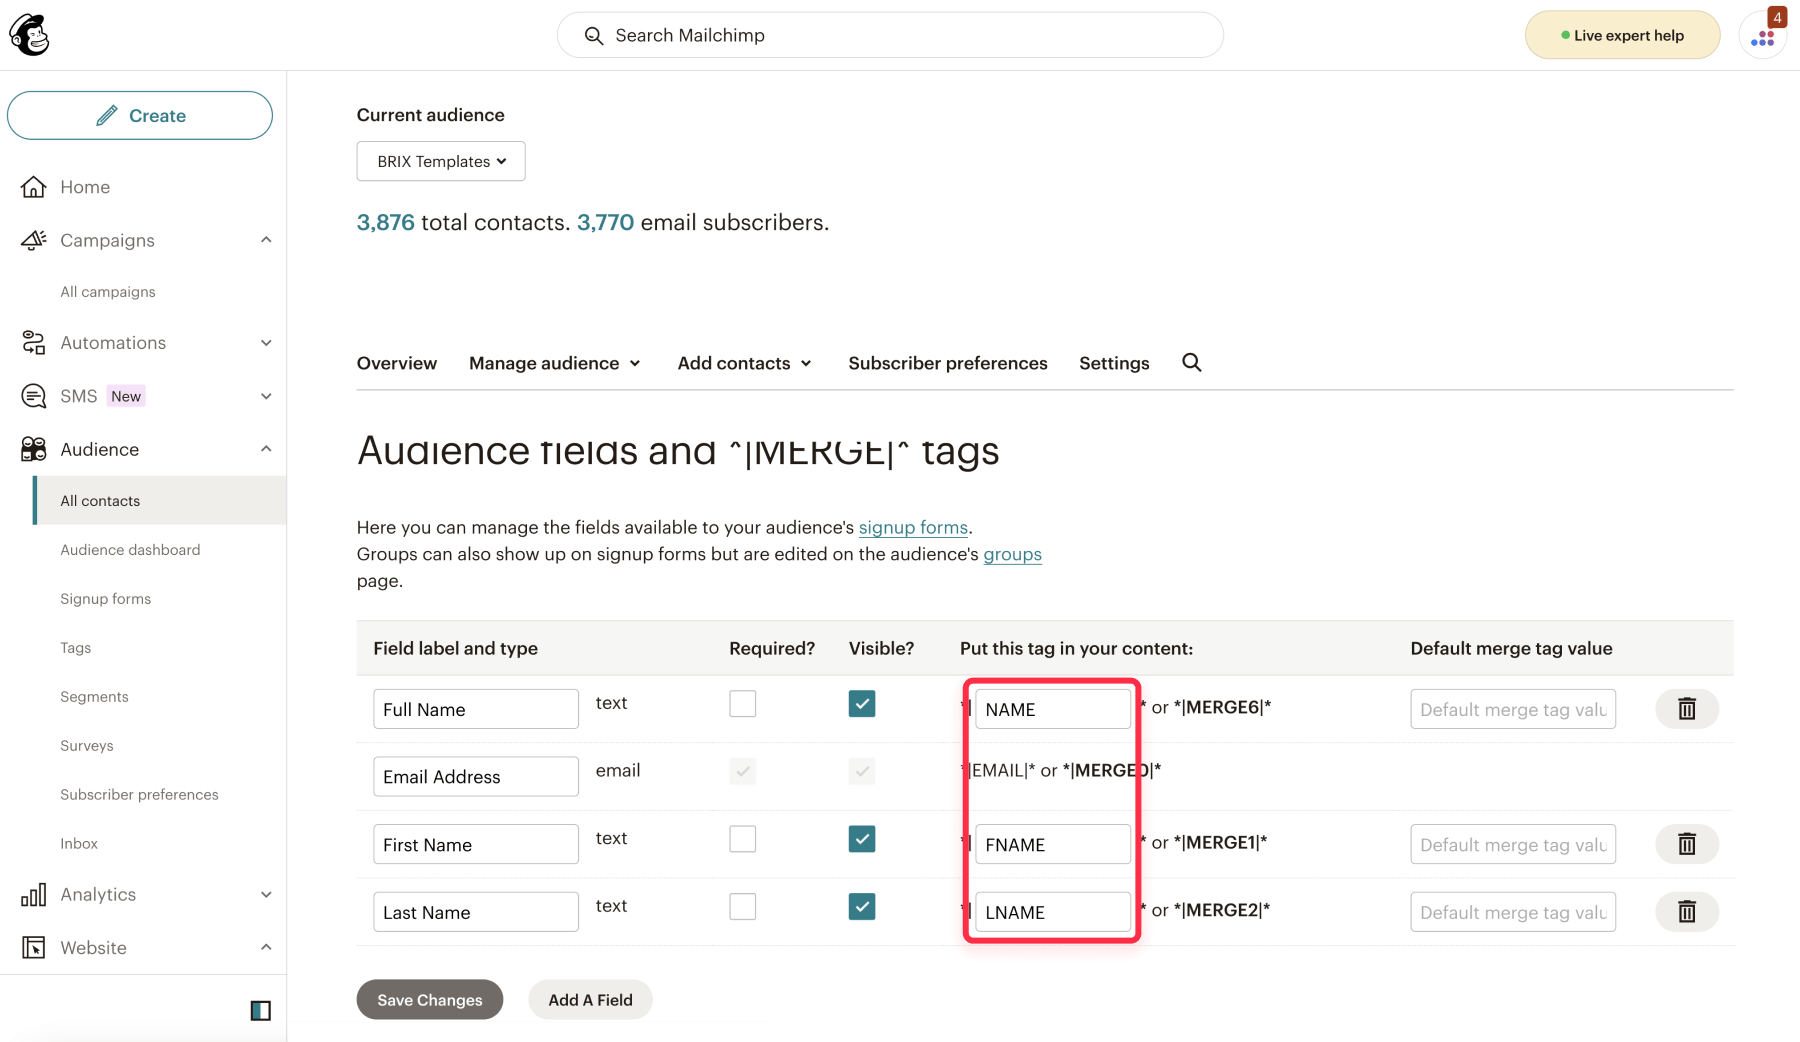This screenshot has height=1042, width=1800.
Task: Open Signup forms in sidebar
Action: click(x=105, y=599)
